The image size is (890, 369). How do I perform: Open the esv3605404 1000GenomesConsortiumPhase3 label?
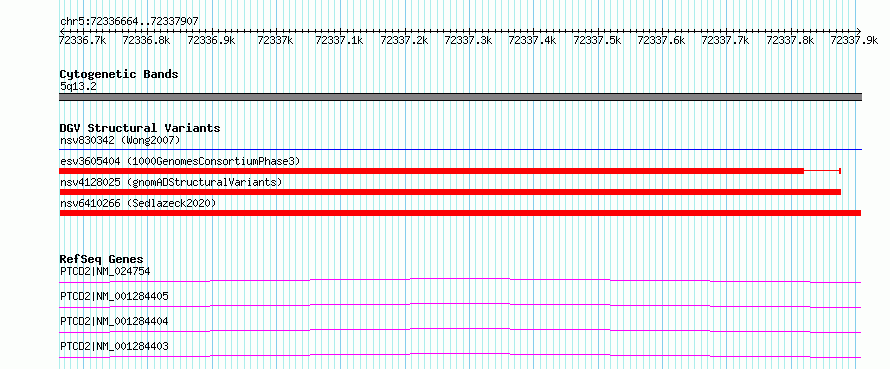[180, 162]
